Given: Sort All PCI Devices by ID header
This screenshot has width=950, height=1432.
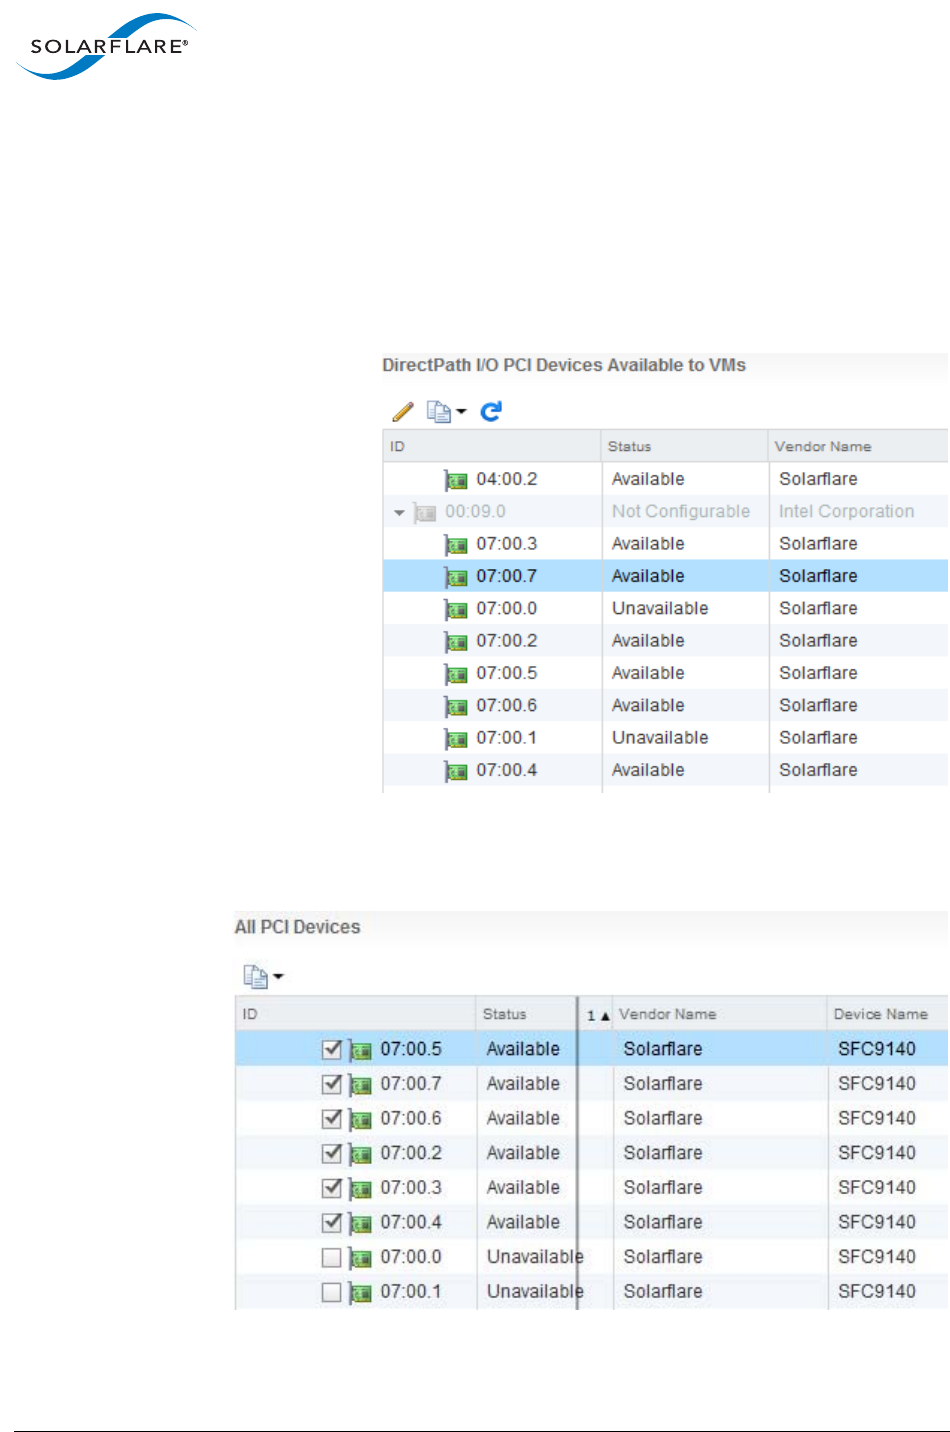Looking at the screenshot, I should (x=356, y=1014).
